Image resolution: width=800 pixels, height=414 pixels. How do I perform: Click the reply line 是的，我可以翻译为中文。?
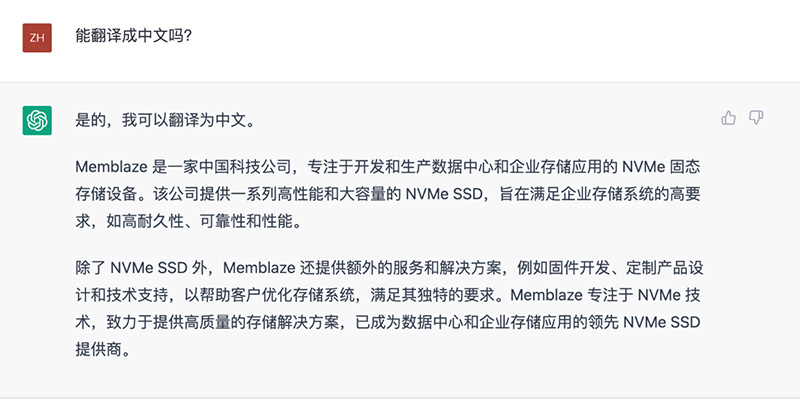tap(165, 120)
